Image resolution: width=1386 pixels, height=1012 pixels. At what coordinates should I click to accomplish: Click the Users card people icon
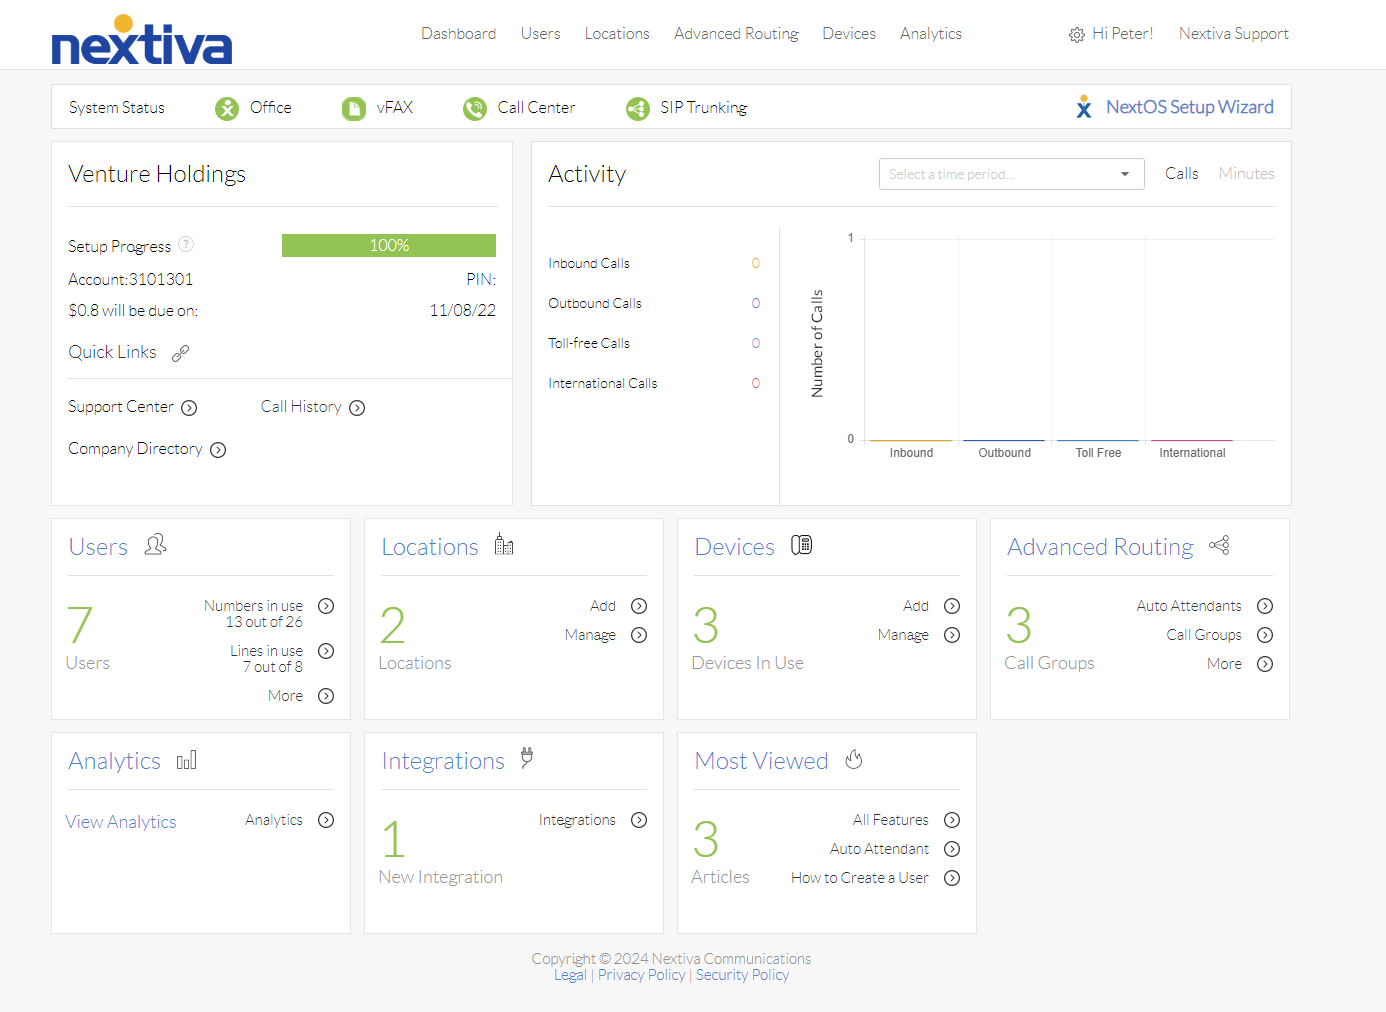pyautogui.click(x=155, y=544)
